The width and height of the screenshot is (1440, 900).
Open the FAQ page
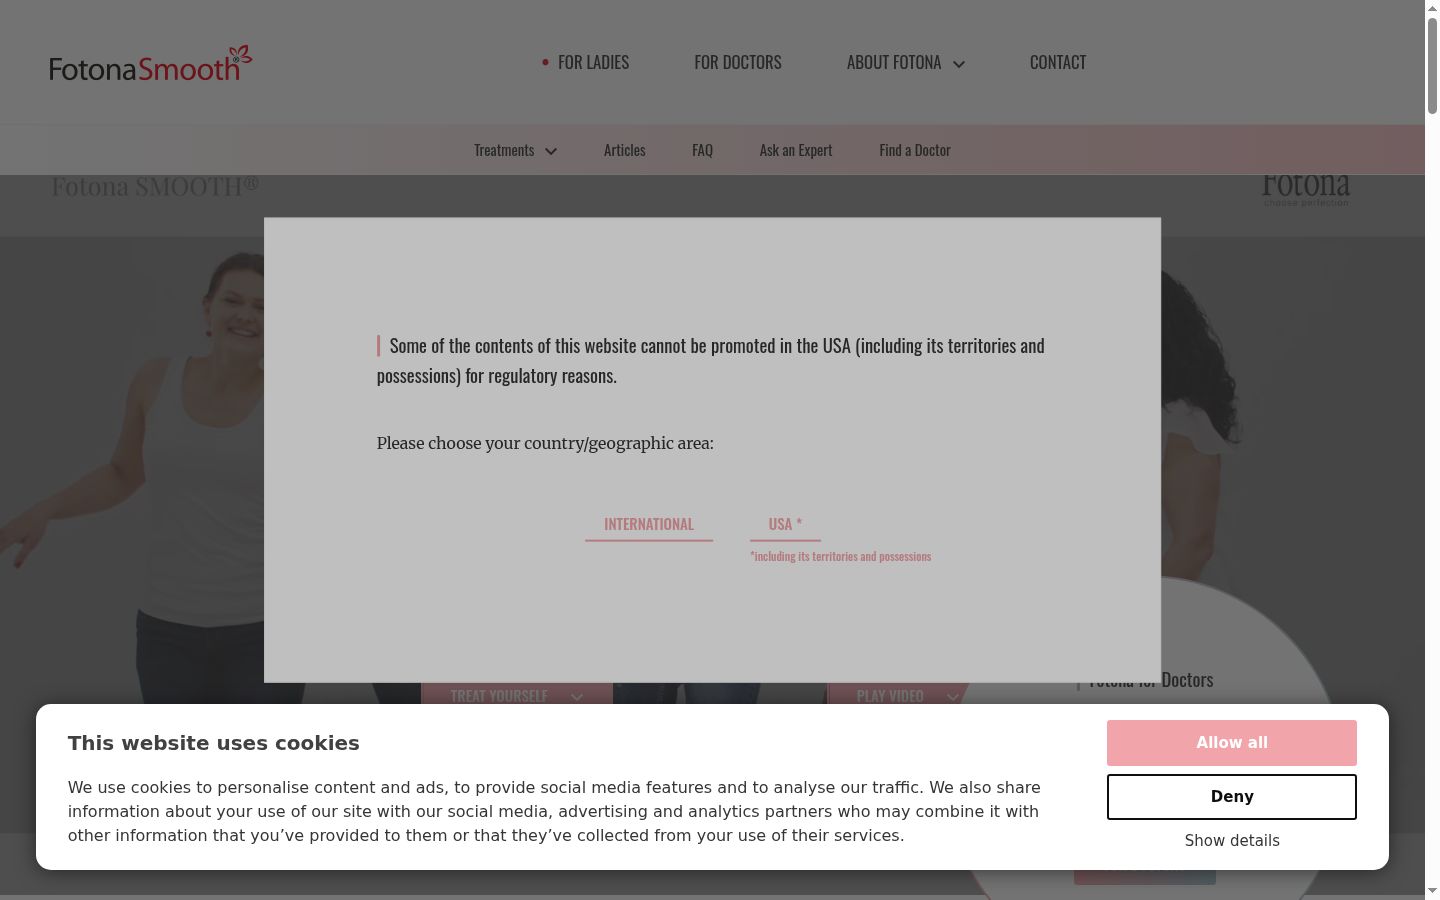coord(702,150)
